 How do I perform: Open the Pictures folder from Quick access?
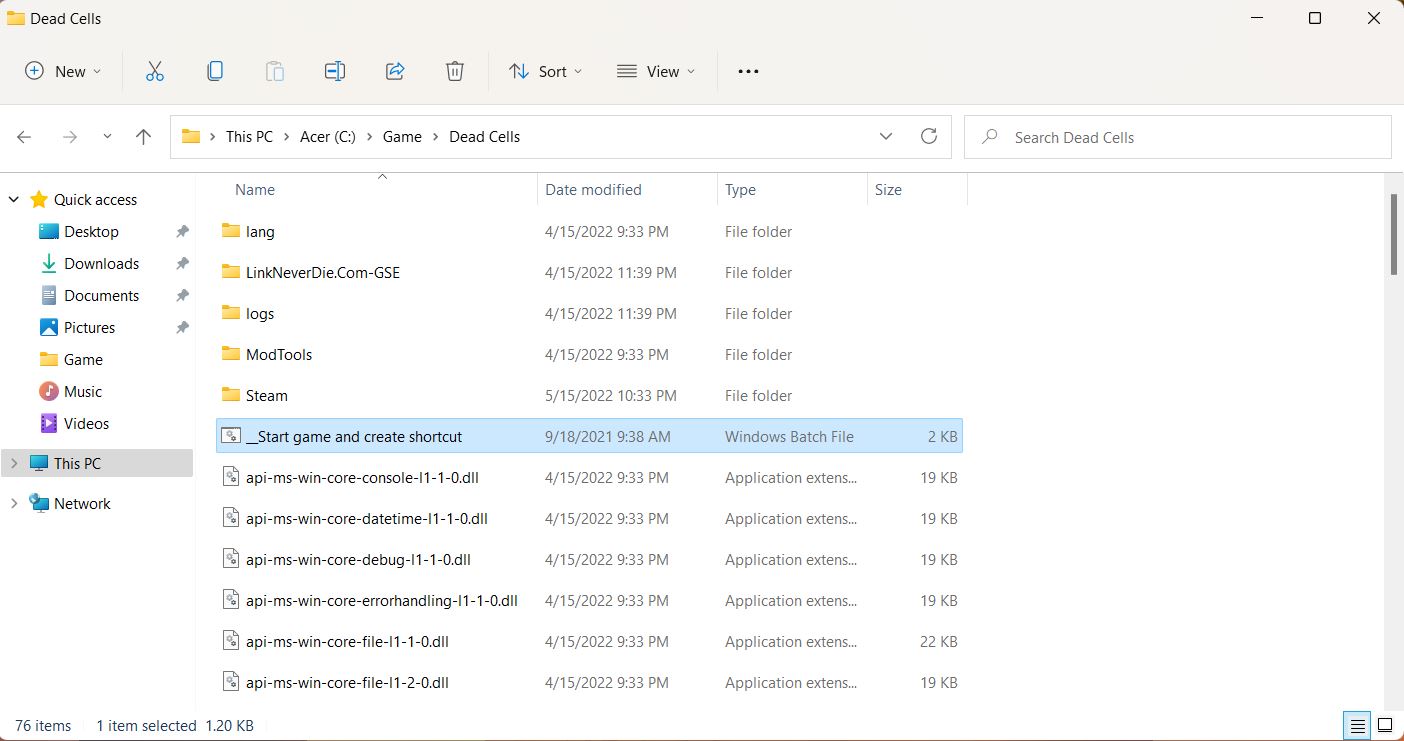(90, 327)
